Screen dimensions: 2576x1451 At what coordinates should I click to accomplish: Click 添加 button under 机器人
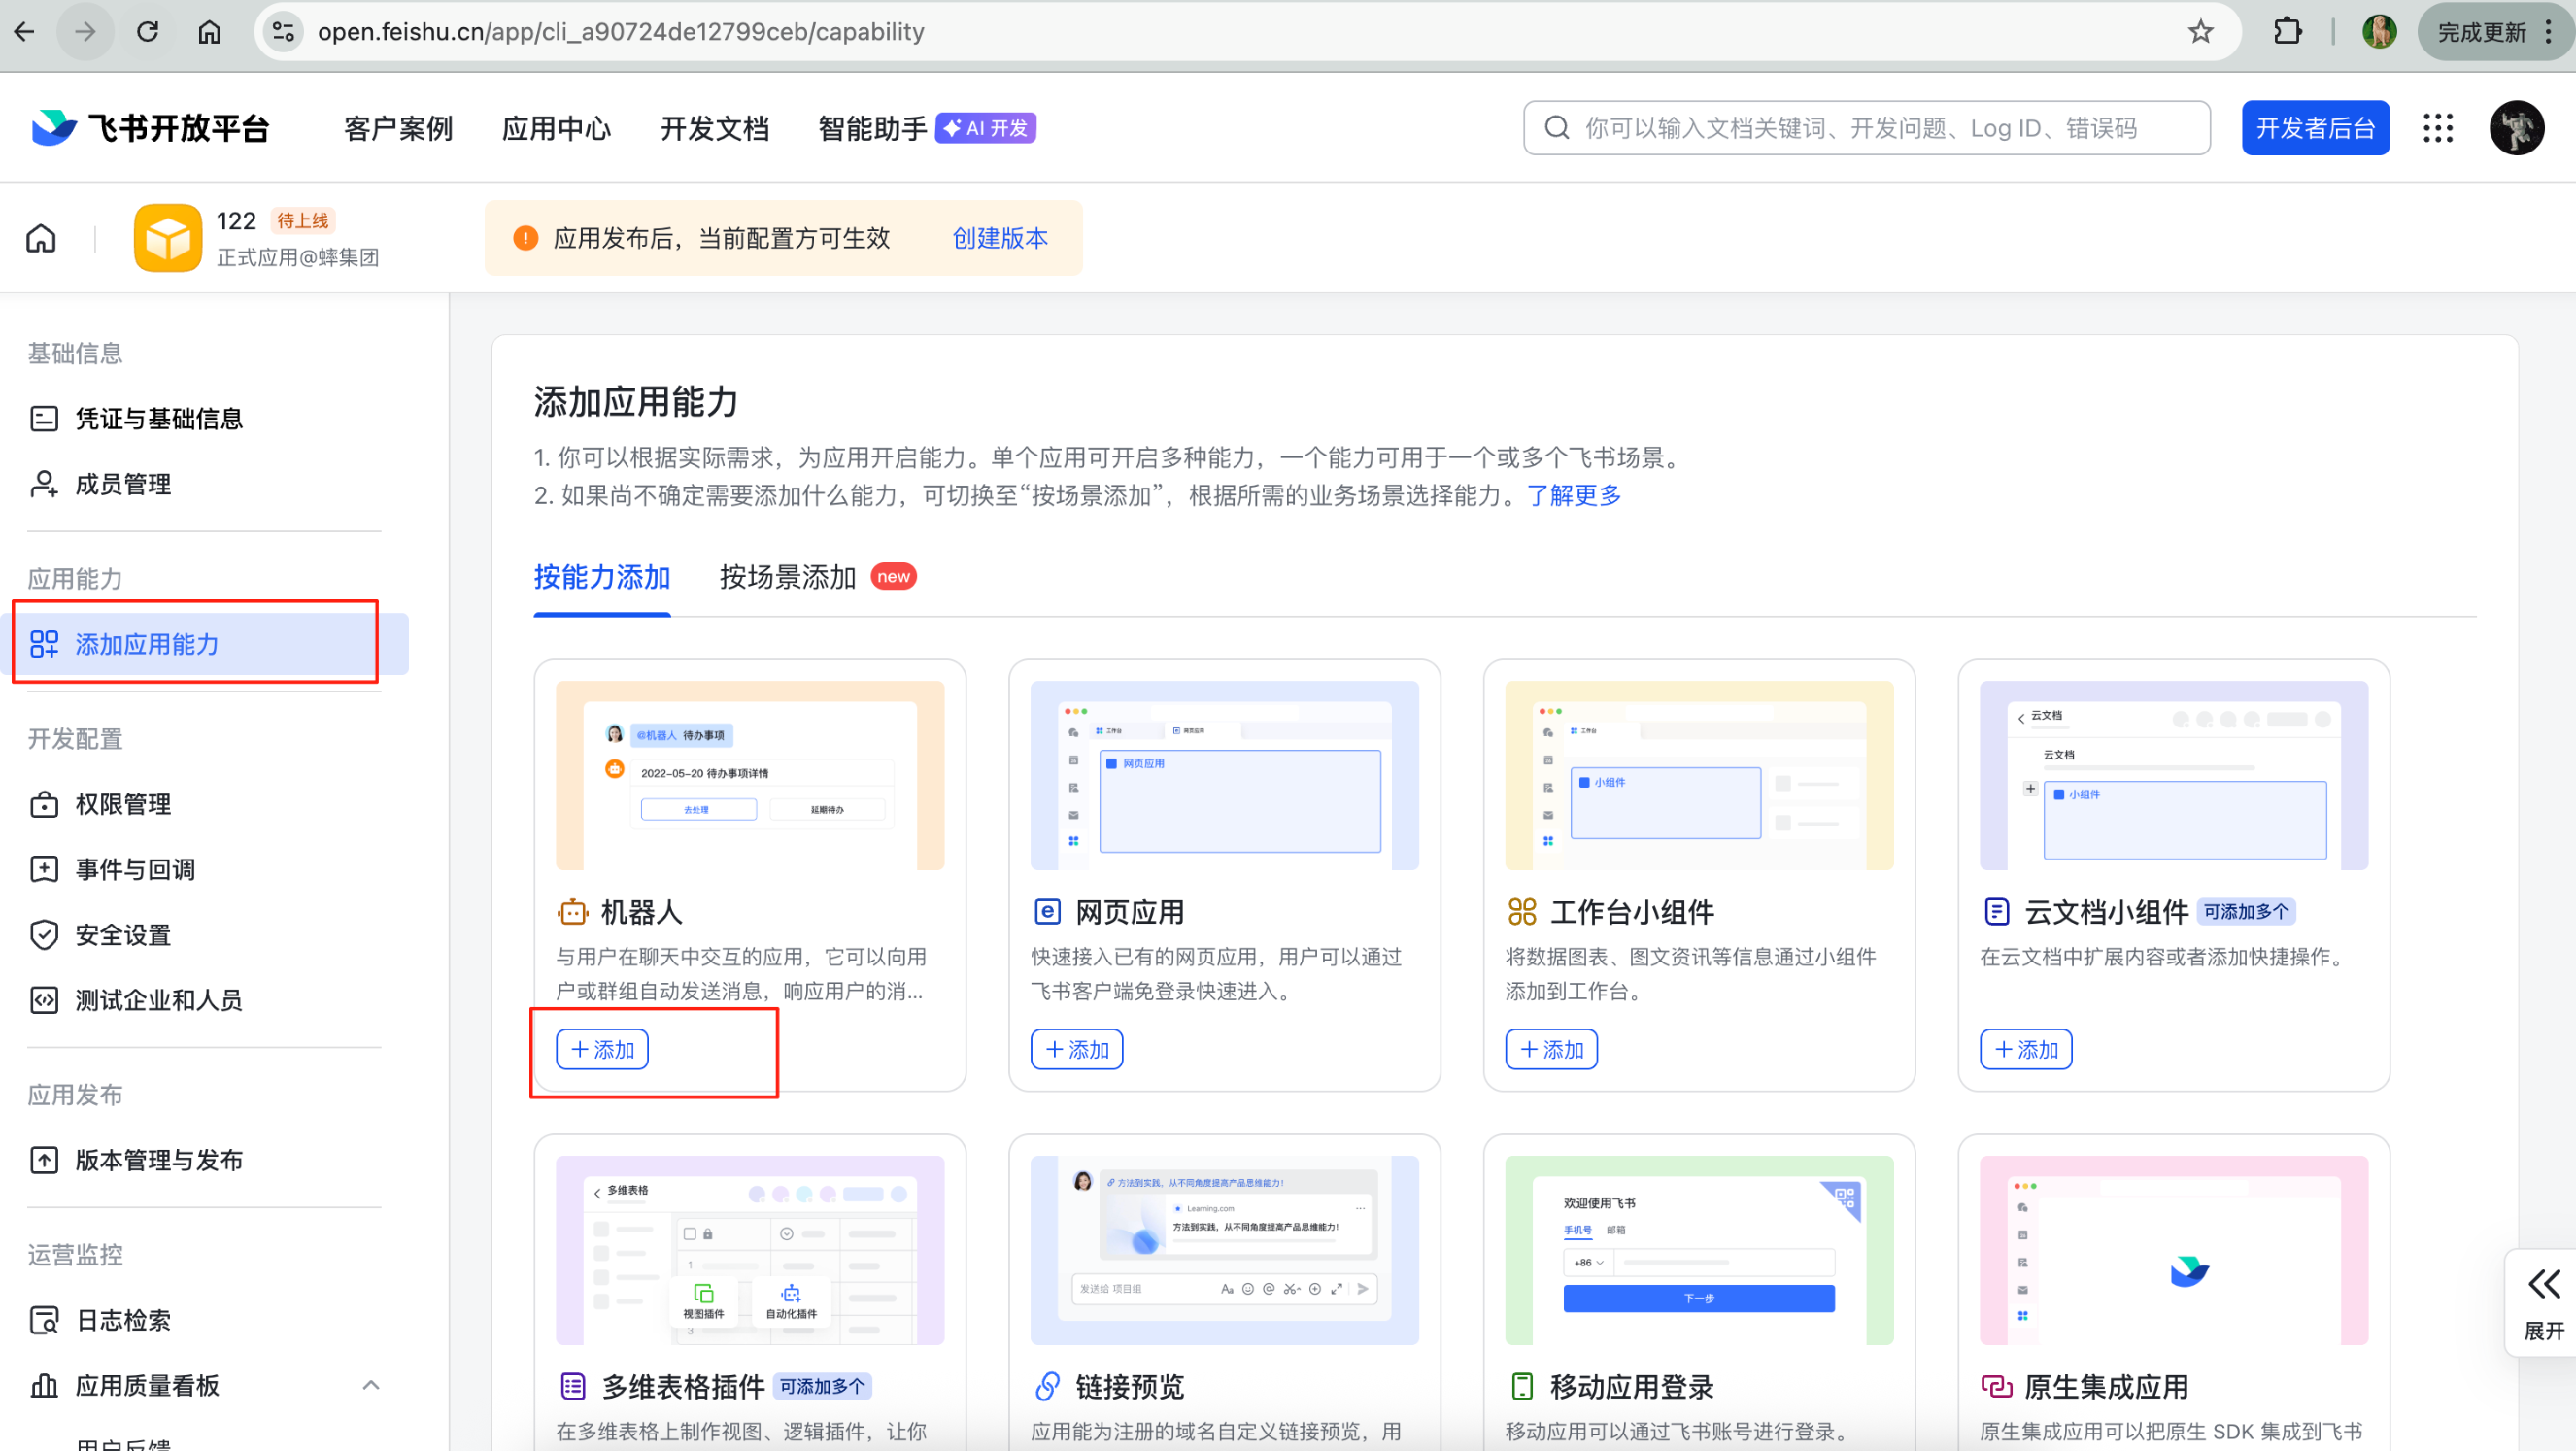602,1049
